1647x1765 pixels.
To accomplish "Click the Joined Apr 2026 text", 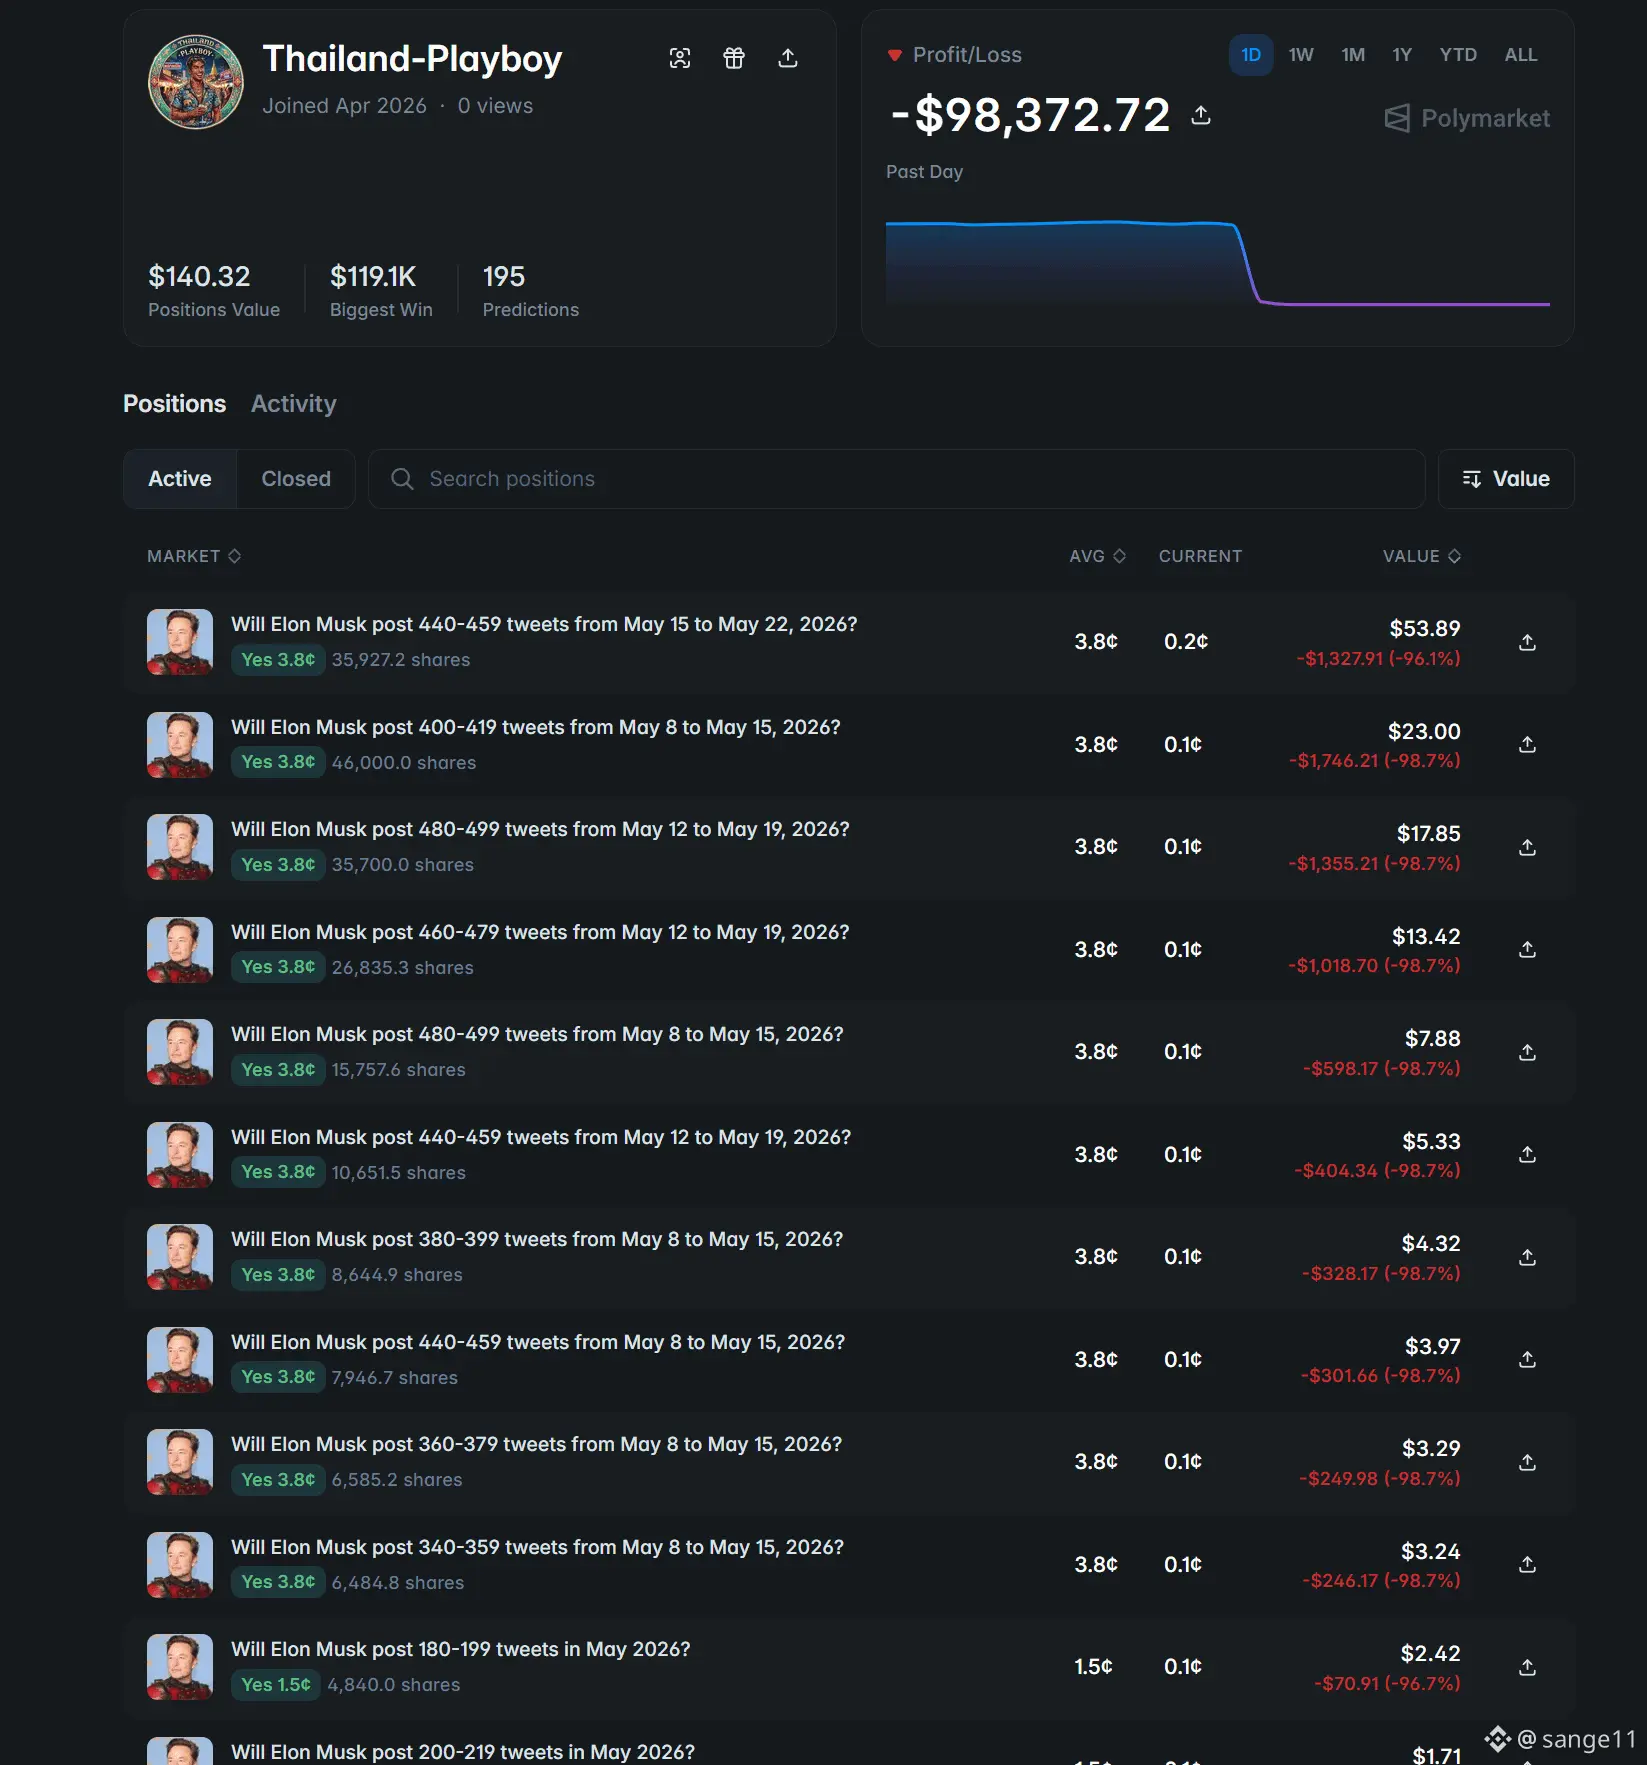I will (345, 106).
